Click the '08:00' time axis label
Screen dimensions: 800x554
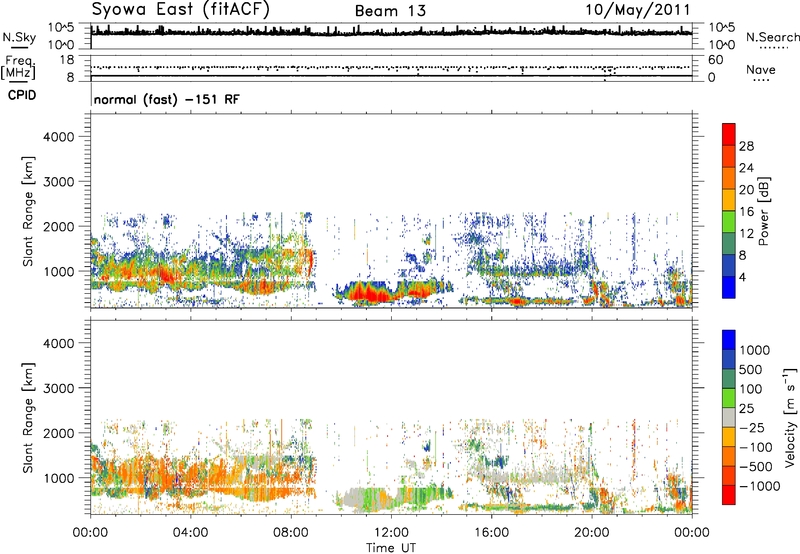(x=291, y=533)
